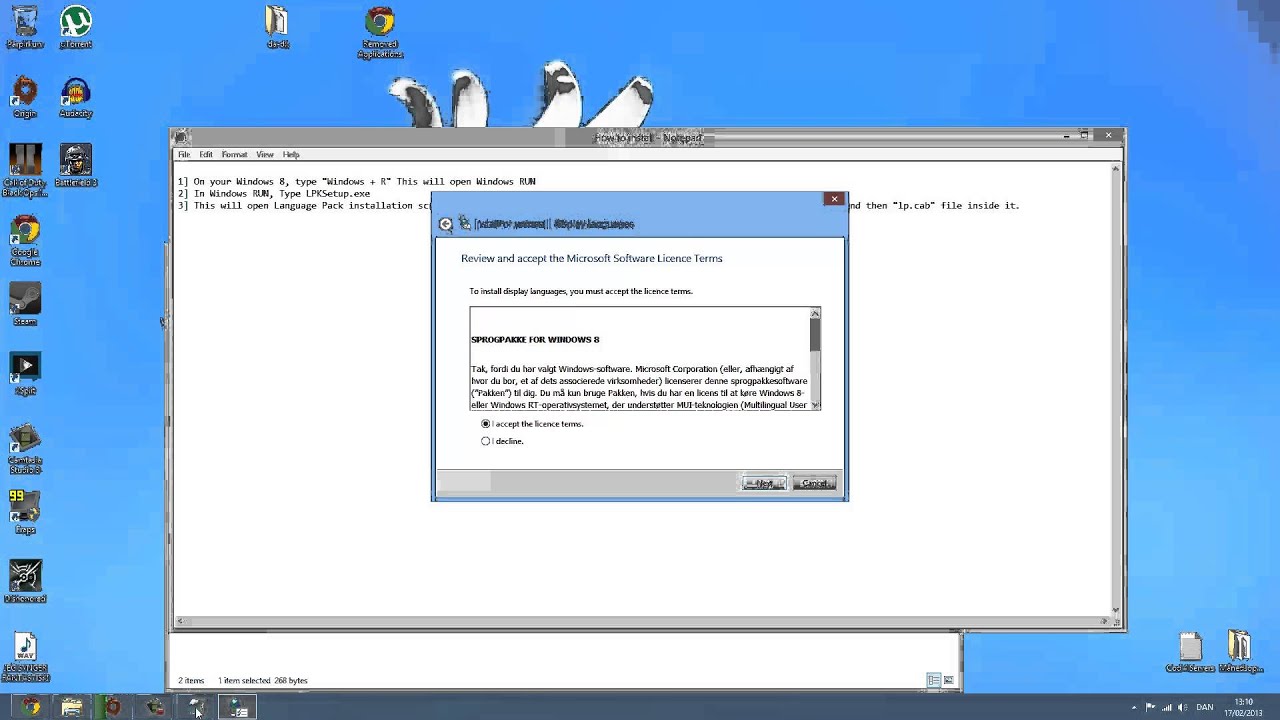Open the Google Chrome desktop shortcut

(25, 240)
